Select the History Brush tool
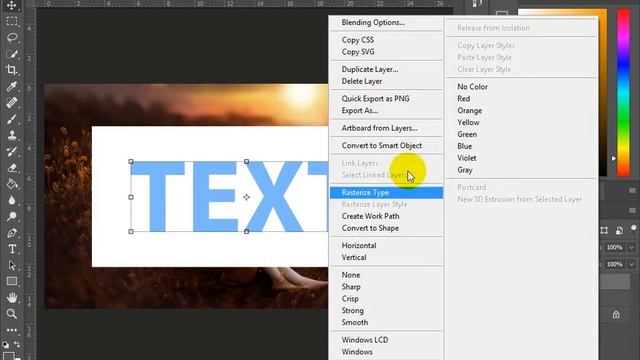640x360 pixels. pos(11,151)
